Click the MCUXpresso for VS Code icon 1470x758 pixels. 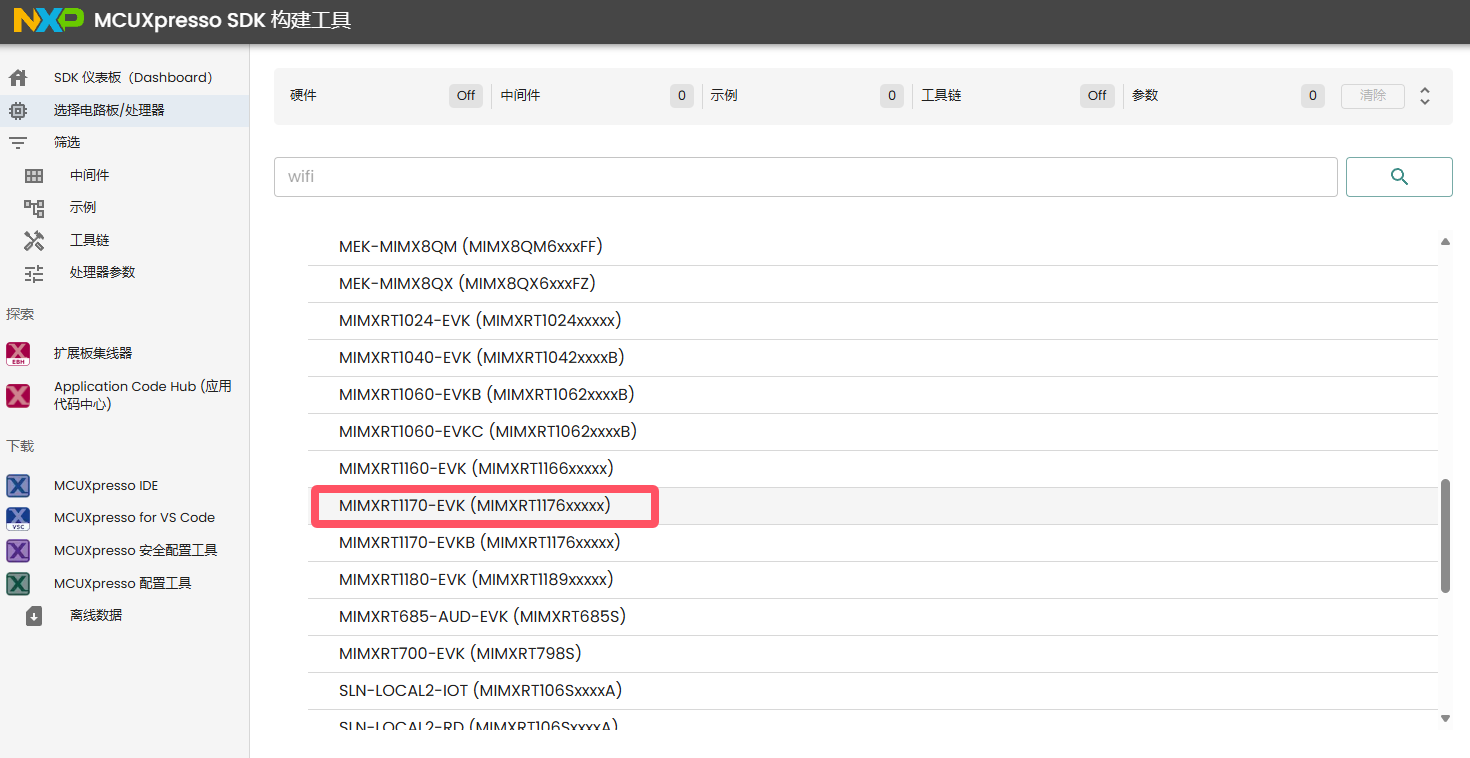pos(18,518)
